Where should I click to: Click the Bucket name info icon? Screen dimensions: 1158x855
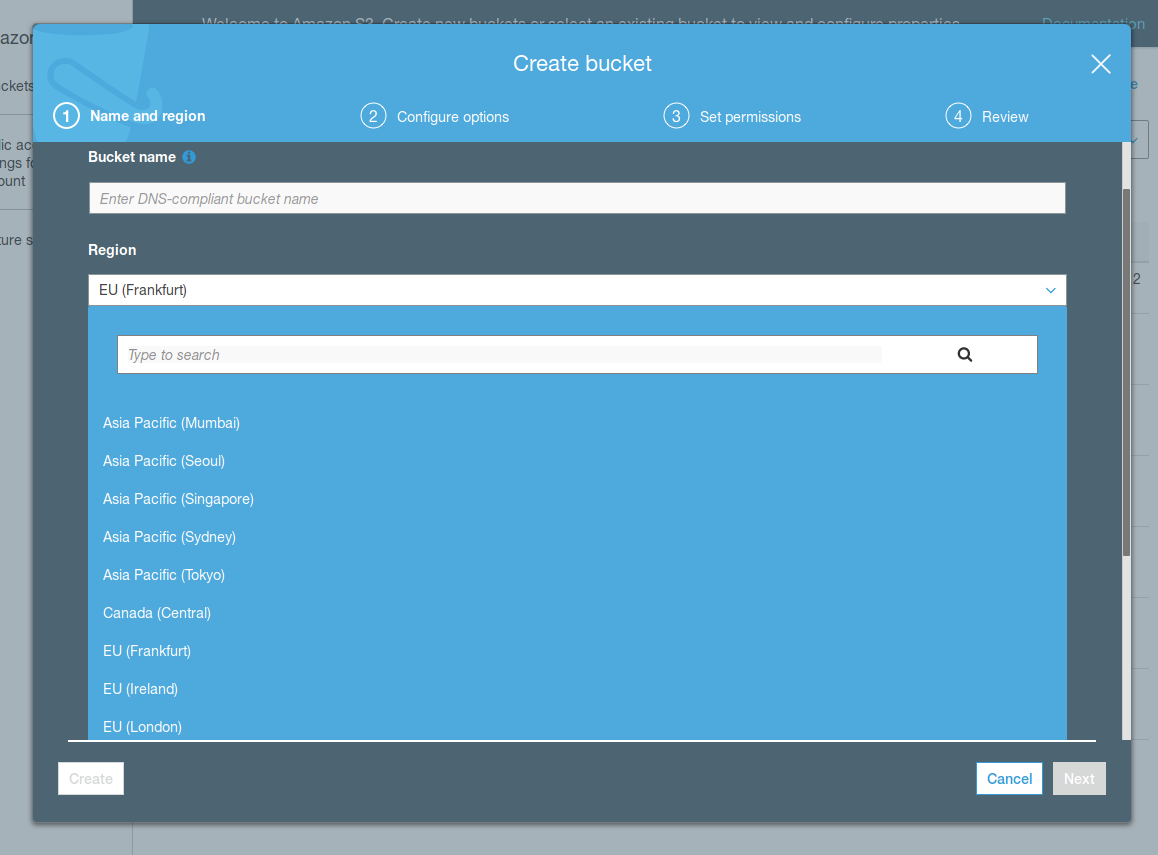[x=189, y=157]
